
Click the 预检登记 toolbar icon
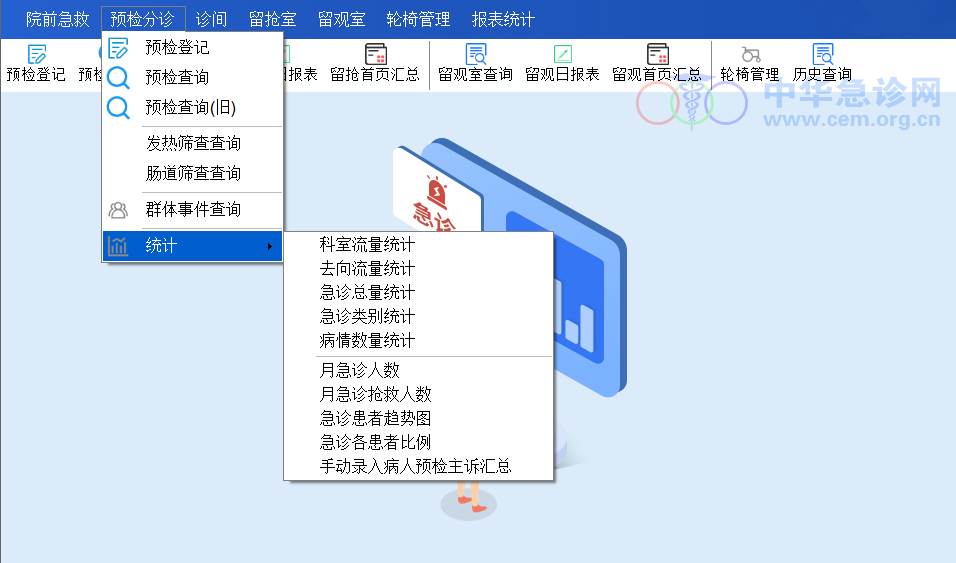pos(37,62)
